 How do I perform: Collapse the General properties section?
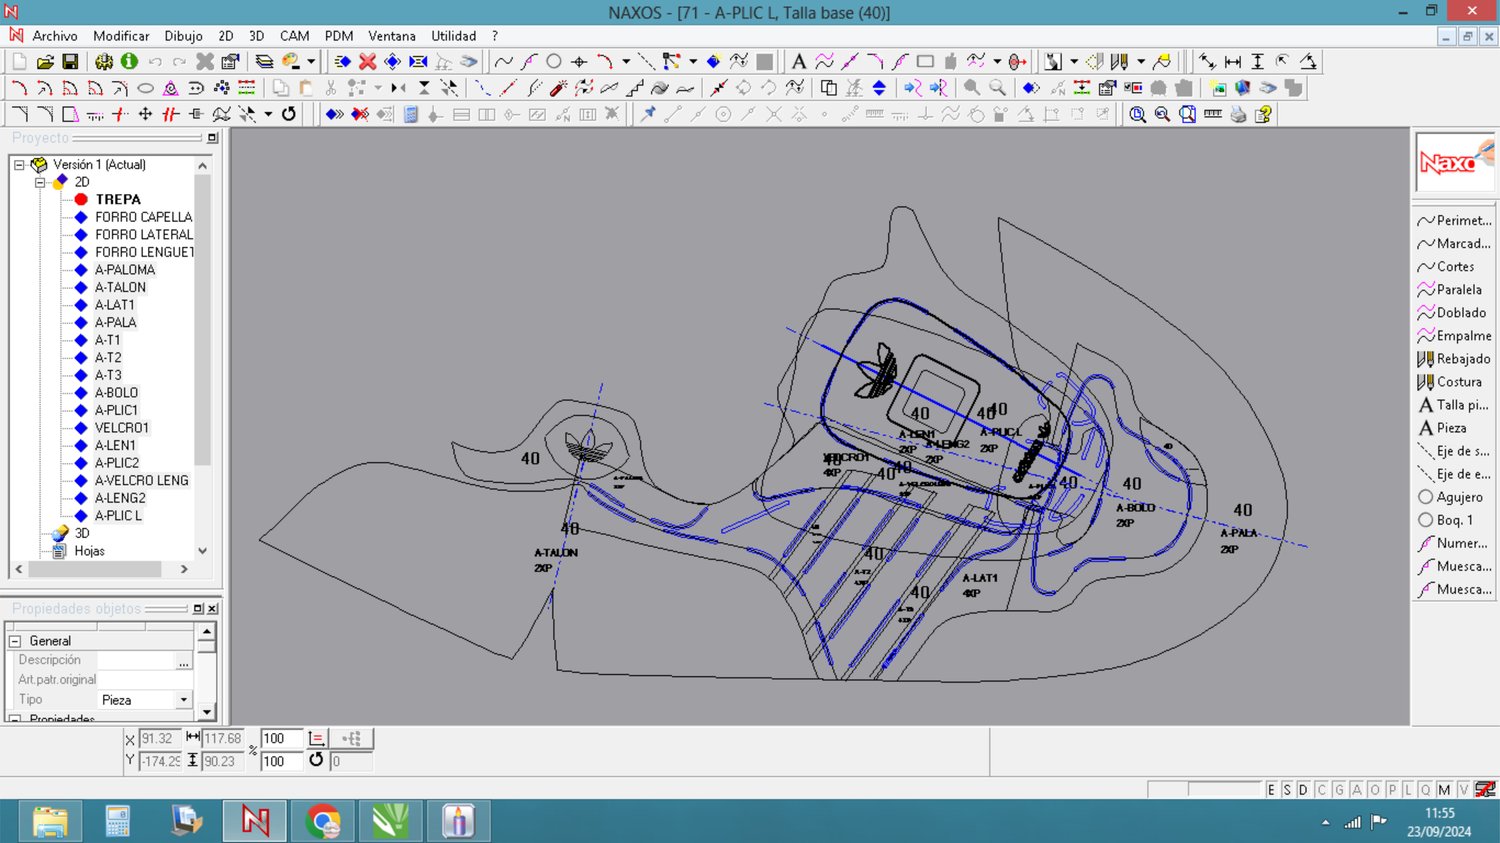pos(15,641)
